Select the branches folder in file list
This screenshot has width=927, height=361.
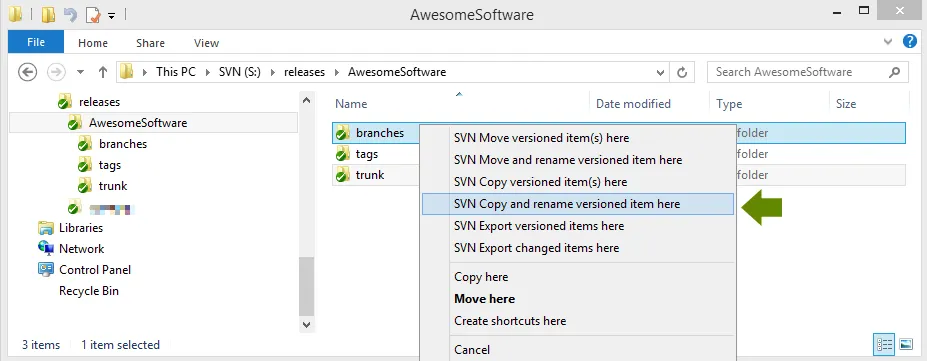[380, 133]
